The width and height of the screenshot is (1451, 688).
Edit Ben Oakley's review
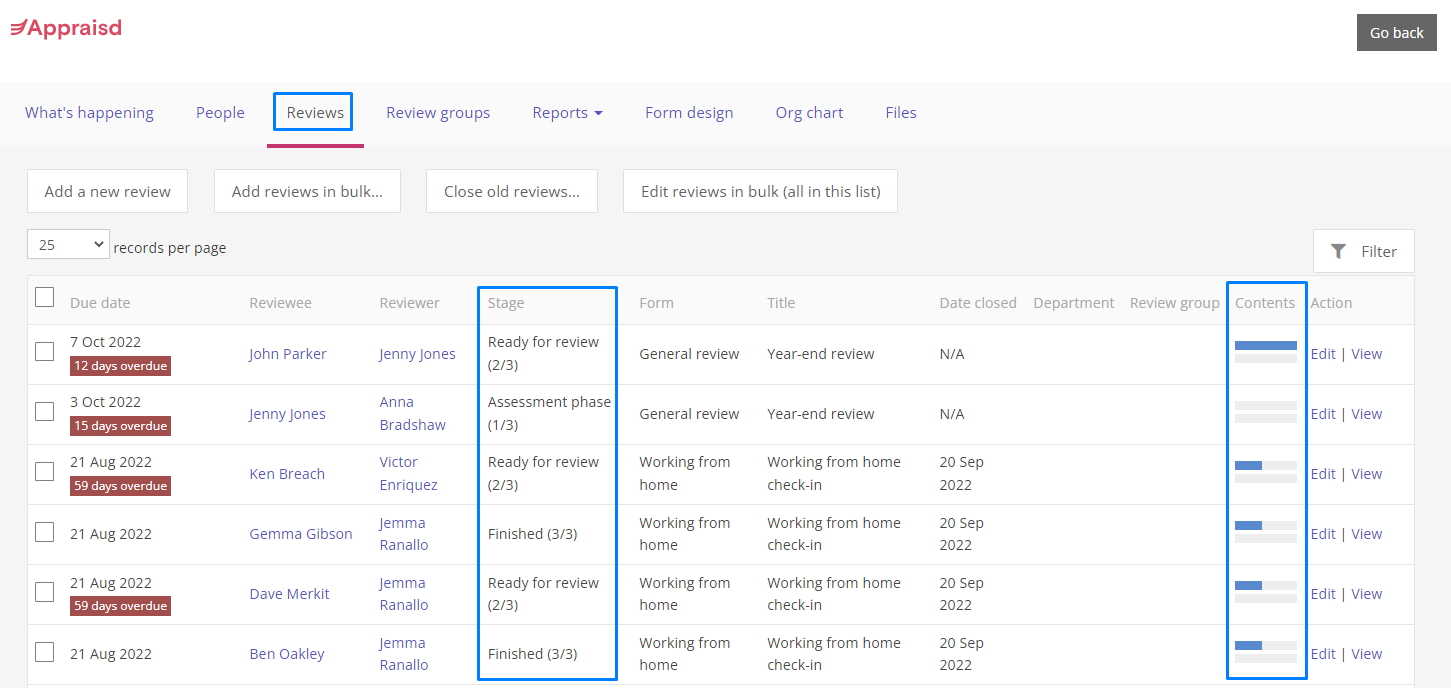tap(1323, 654)
